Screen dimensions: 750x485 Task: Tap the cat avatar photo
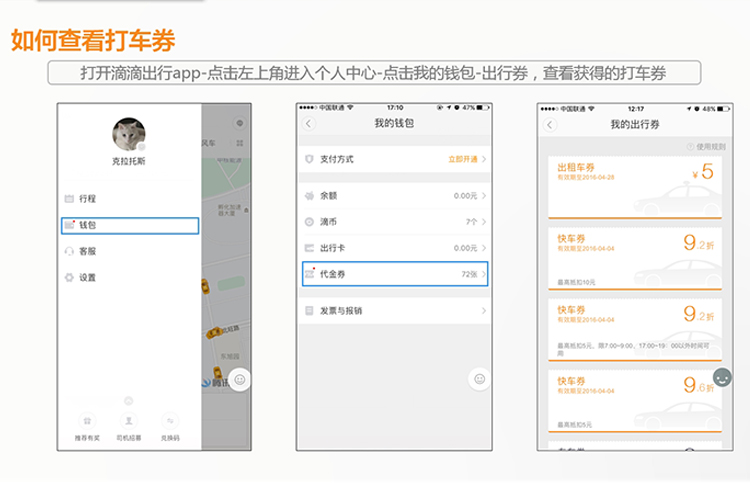point(129,134)
